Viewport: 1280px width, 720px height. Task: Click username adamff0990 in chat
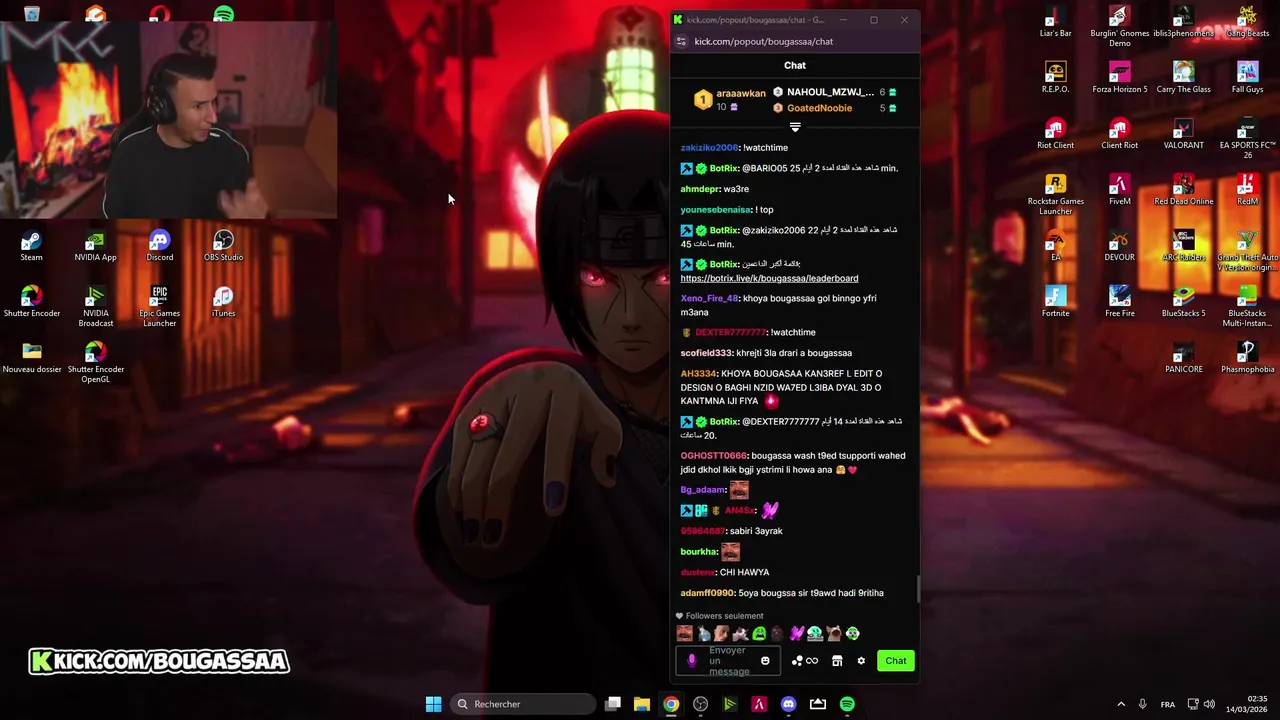(x=707, y=593)
